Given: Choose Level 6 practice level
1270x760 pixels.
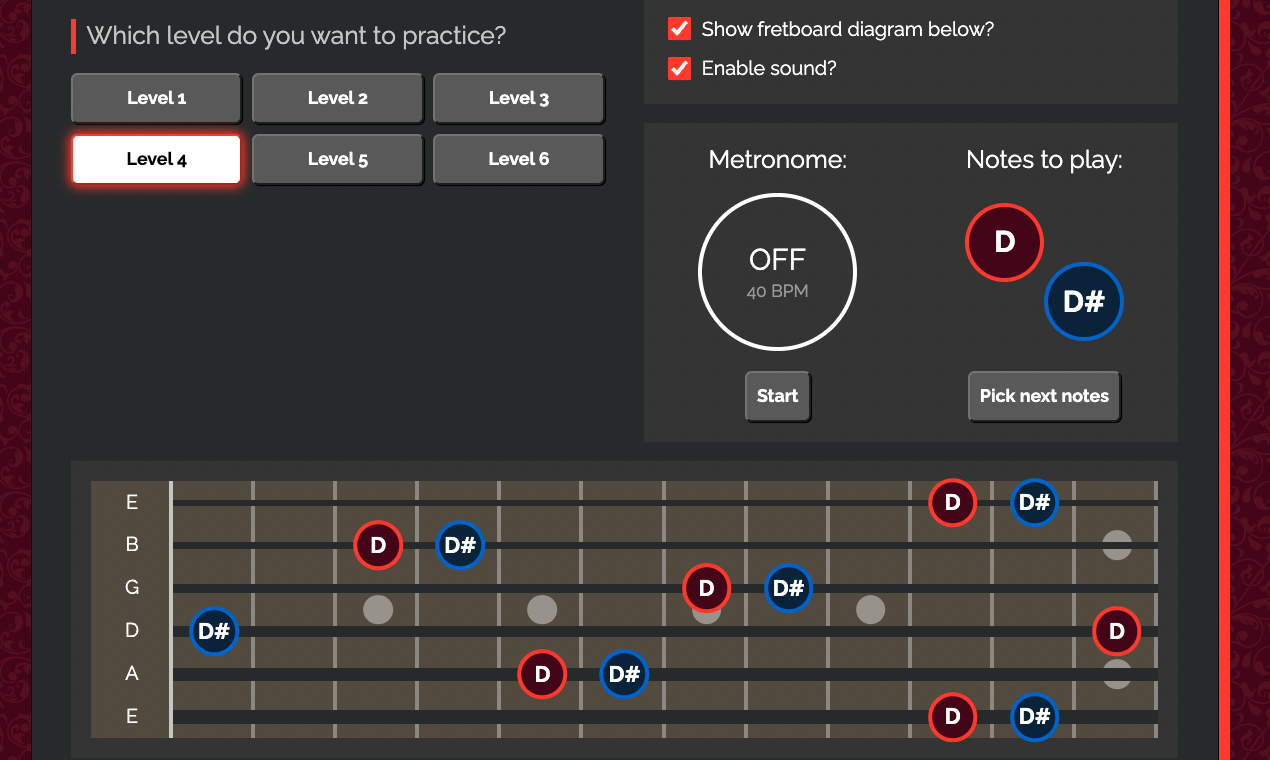Looking at the screenshot, I should [518, 159].
